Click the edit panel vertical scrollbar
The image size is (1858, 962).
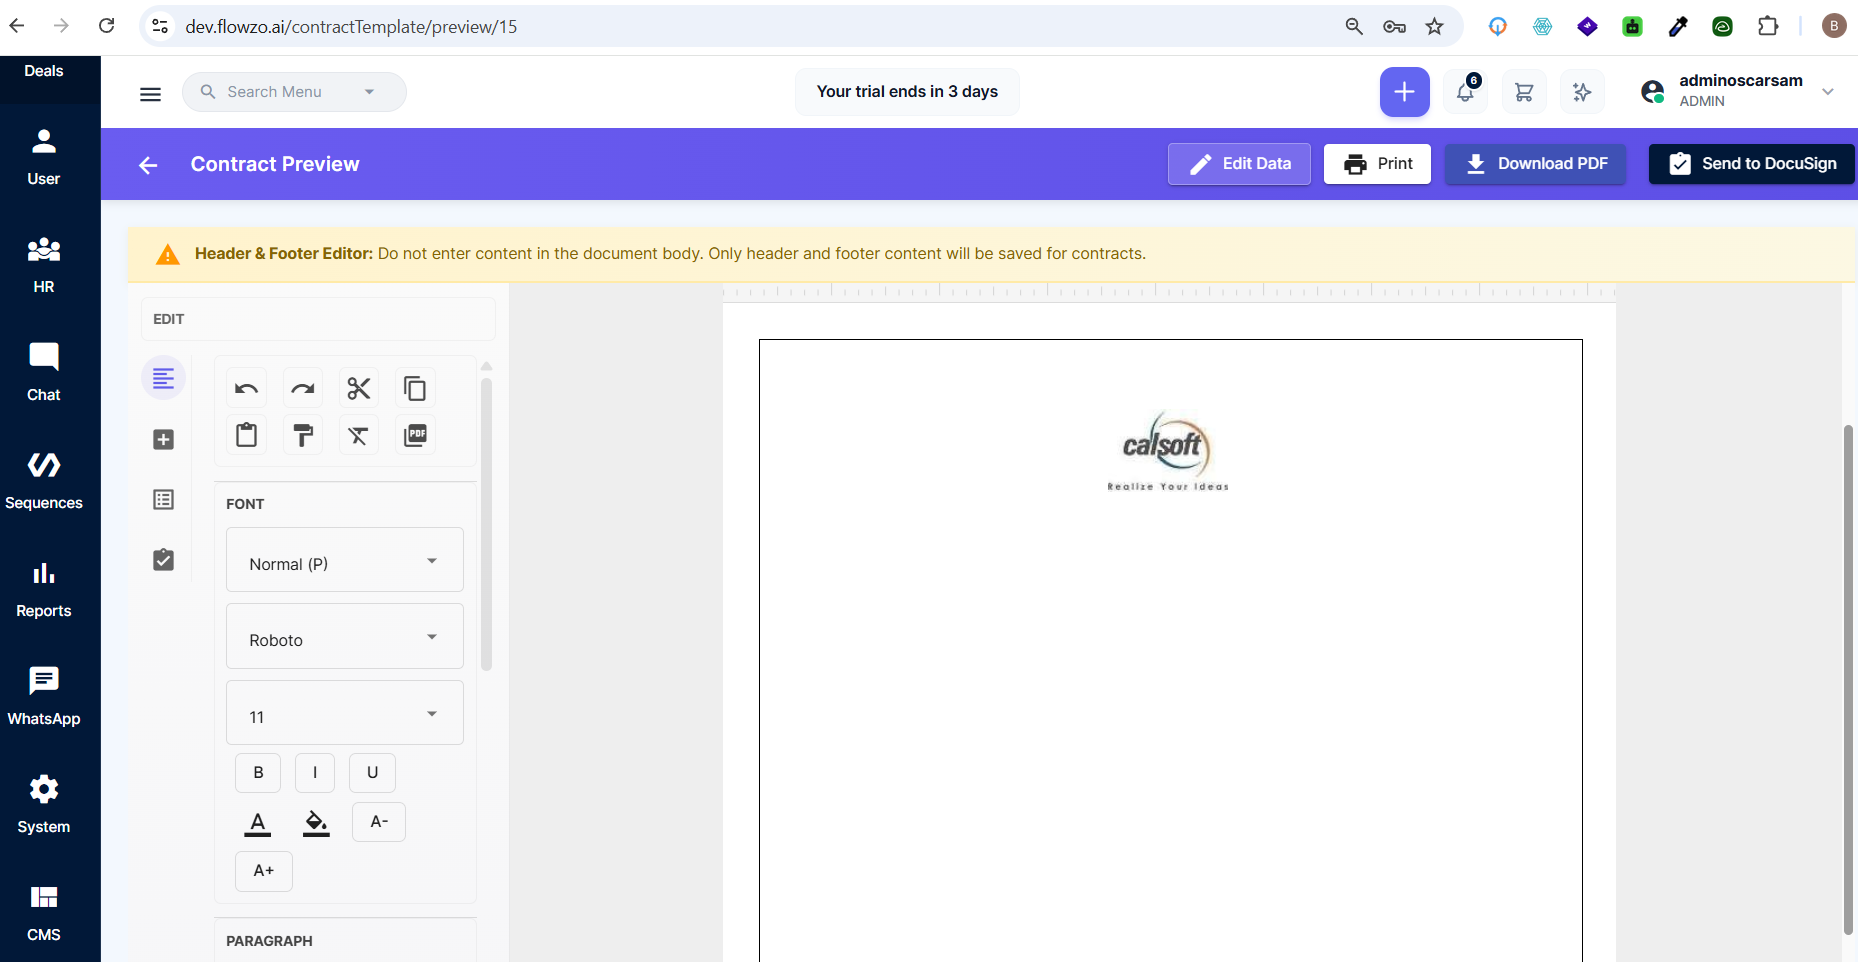(487, 523)
